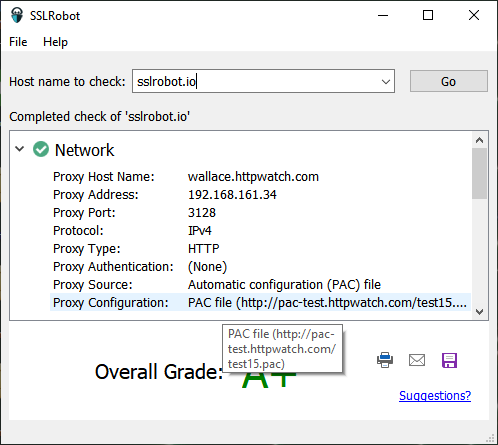Image resolution: width=498 pixels, height=445 pixels.
Task: Click the wallace.httpwatch.com value
Action: click(x=253, y=177)
